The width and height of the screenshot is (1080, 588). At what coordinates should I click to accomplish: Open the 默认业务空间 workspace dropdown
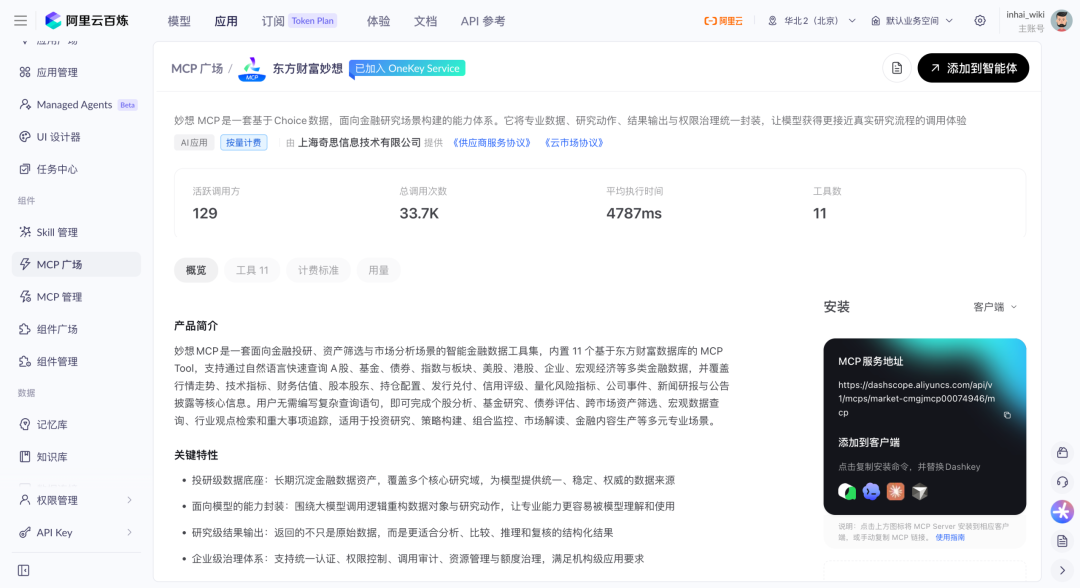912,21
